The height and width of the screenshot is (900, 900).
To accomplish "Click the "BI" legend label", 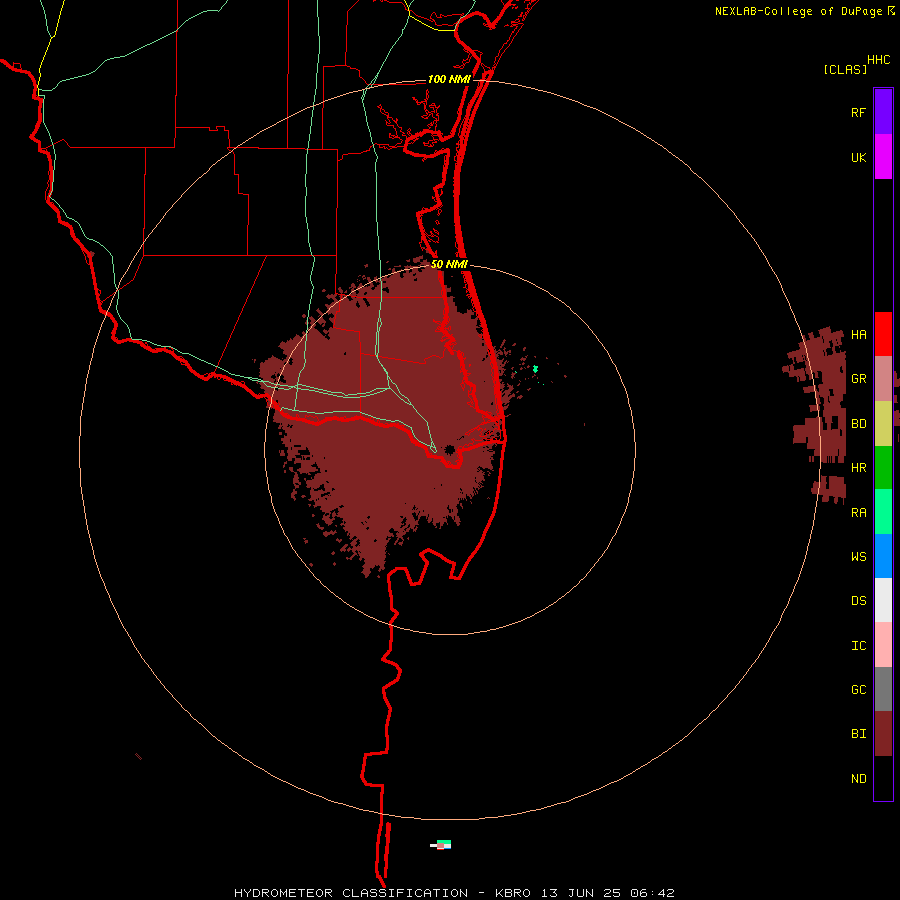I will point(858,734).
